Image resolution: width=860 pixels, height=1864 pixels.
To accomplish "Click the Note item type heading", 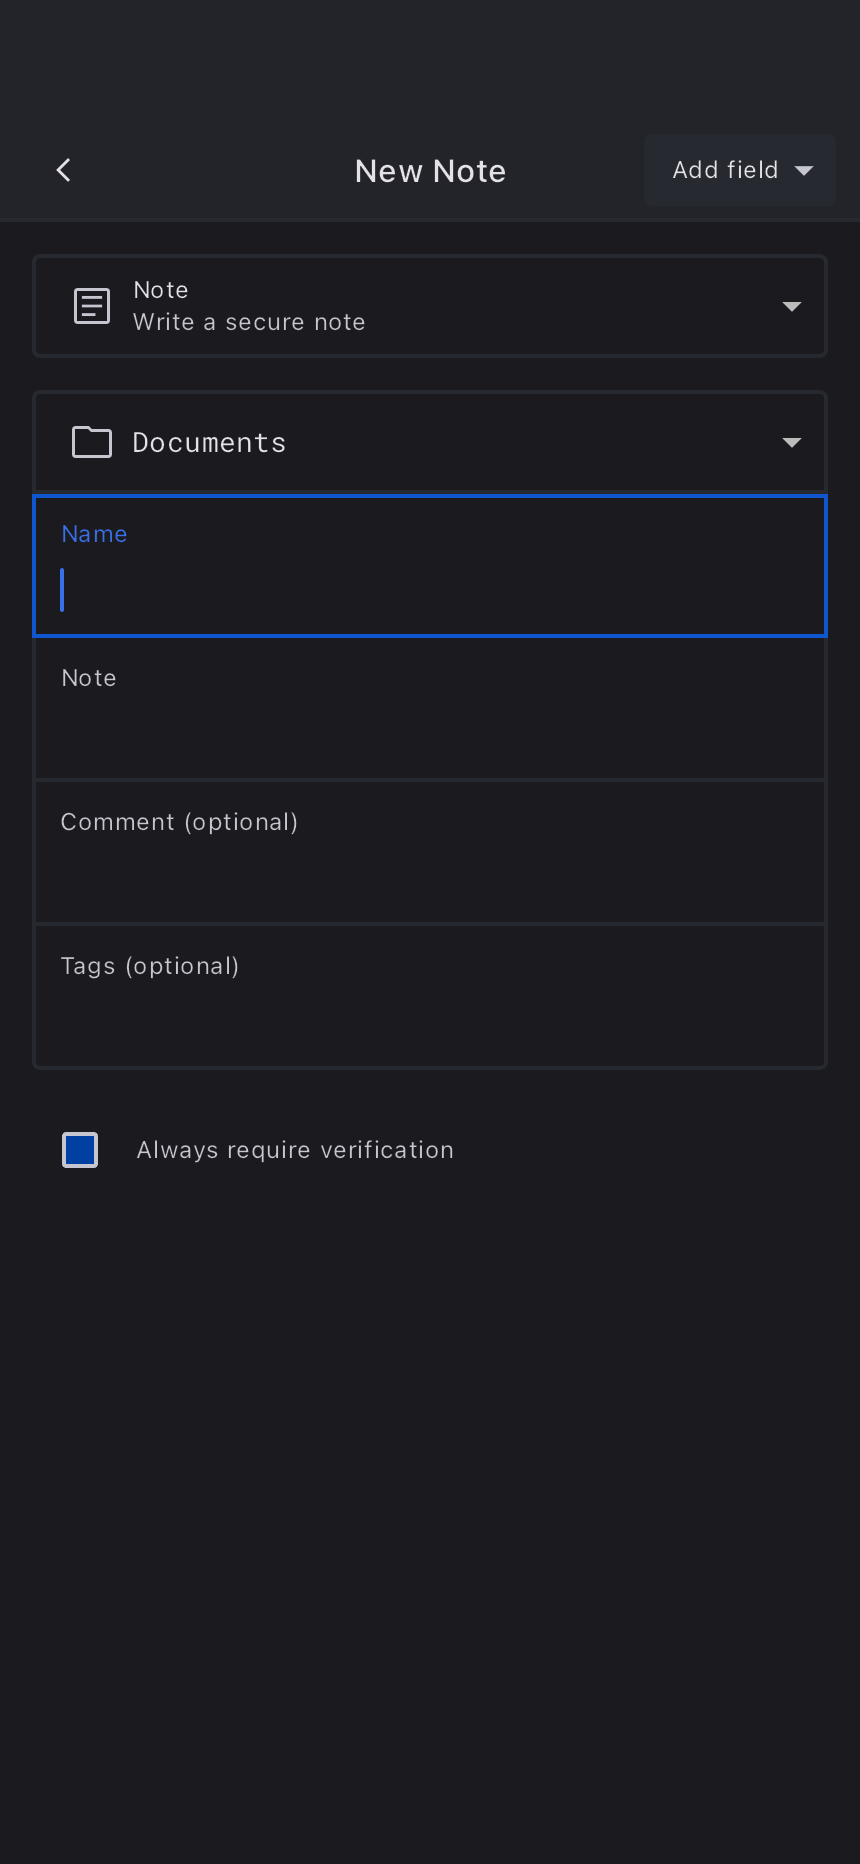I will pos(161,290).
